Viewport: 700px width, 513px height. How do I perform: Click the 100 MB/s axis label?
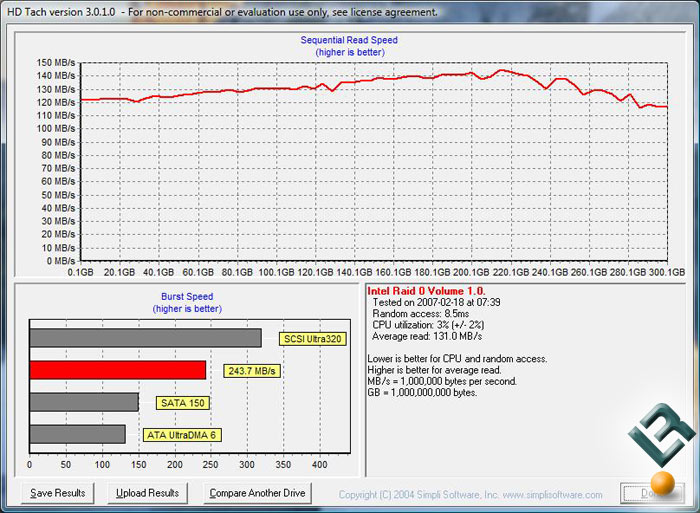click(x=56, y=129)
